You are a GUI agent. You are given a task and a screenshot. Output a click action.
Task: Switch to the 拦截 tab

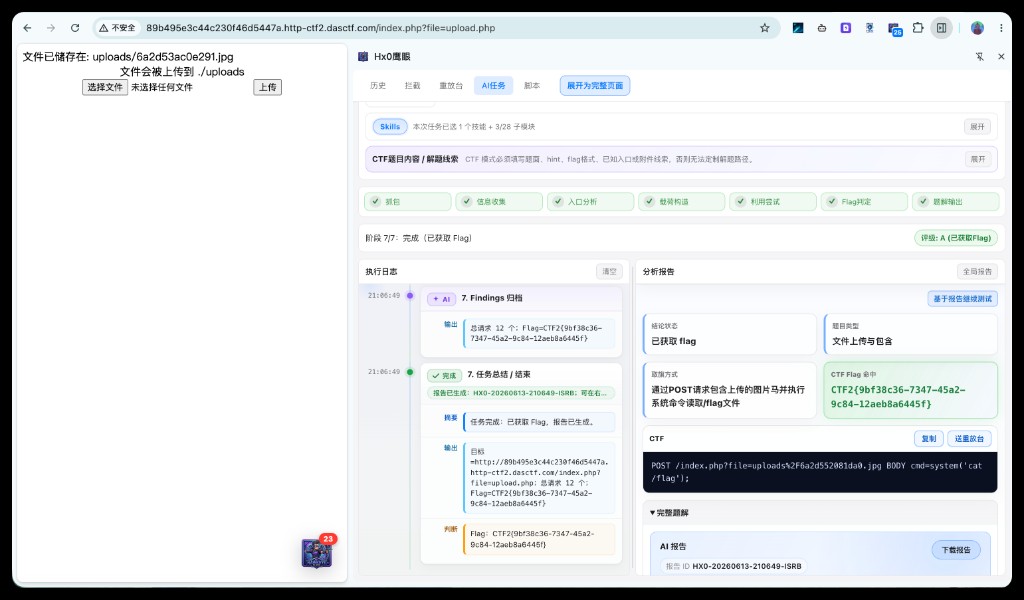412,86
